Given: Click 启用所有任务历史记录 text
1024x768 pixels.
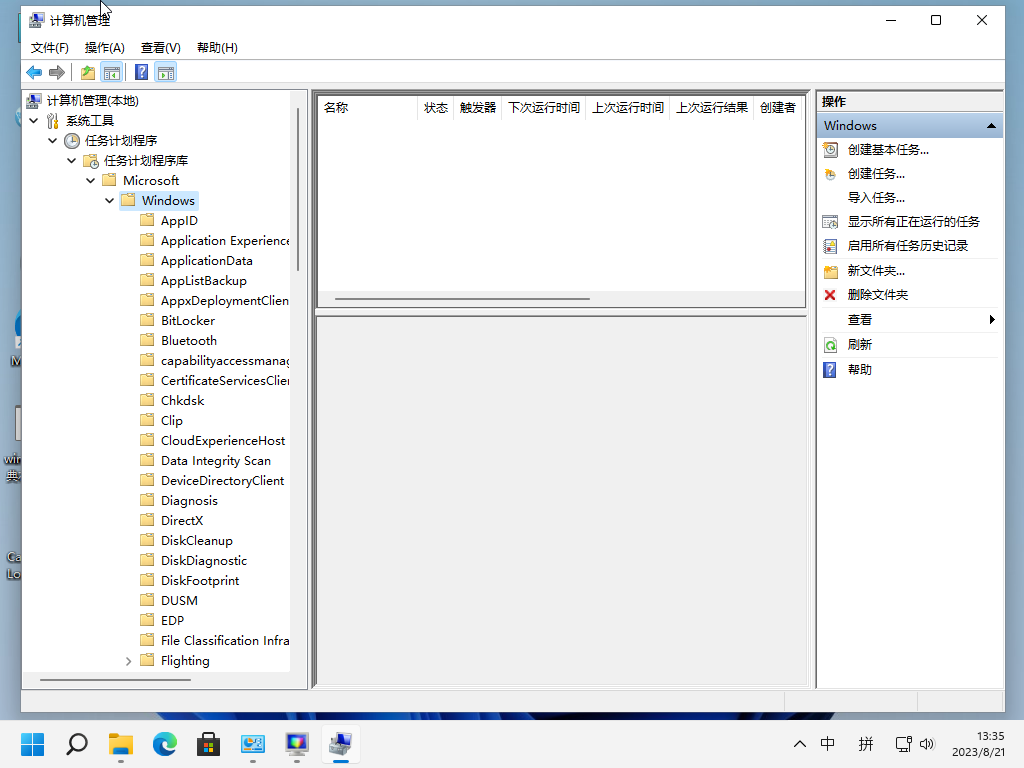Looking at the screenshot, I should 908,246.
